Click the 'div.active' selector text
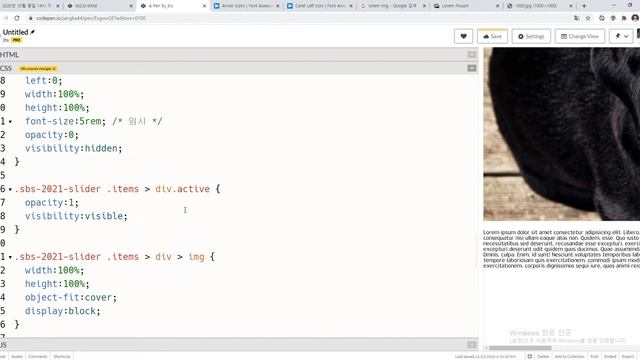The height and width of the screenshot is (360, 640). coord(182,189)
